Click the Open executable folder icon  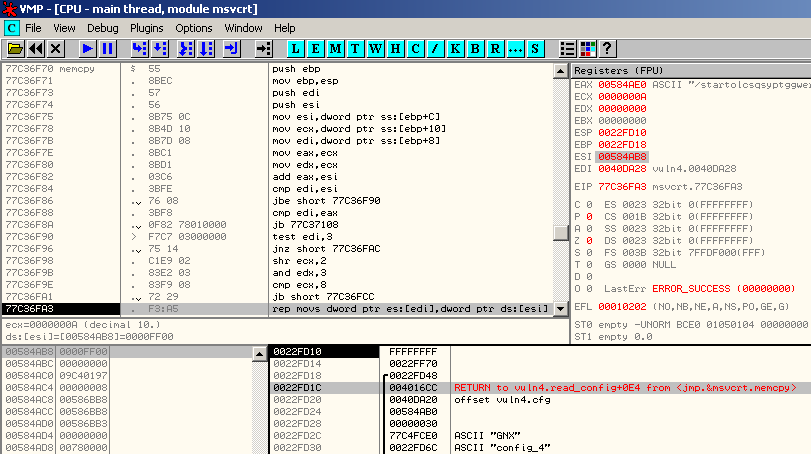pos(15,48)
